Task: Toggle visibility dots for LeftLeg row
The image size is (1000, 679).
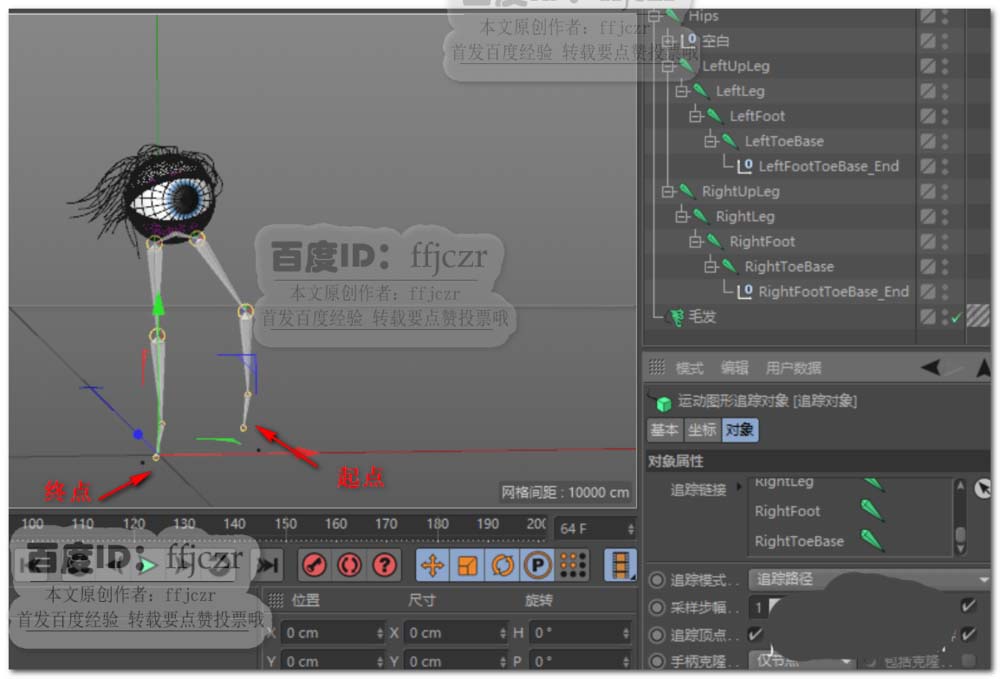Action: (945, 91)
